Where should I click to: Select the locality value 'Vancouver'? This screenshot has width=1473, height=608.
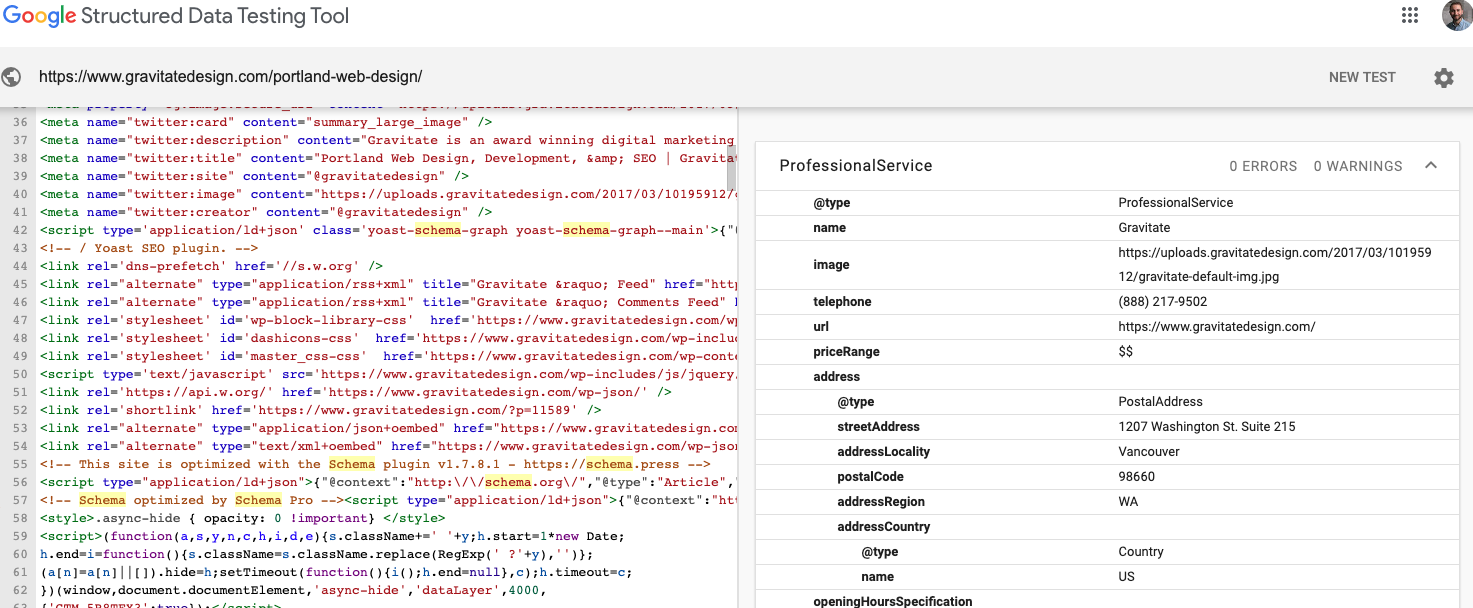[x=1149, y=452]
